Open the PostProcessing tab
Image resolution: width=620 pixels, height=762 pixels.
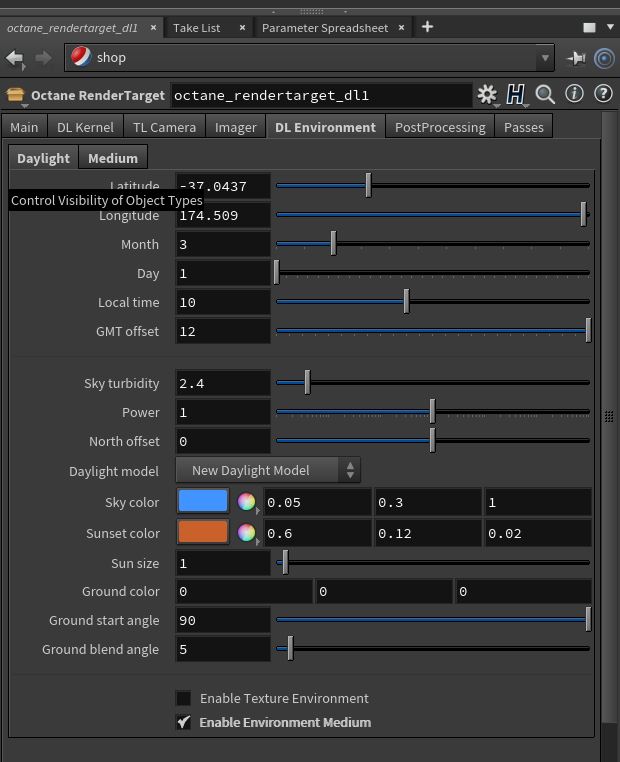click(440, 127)
